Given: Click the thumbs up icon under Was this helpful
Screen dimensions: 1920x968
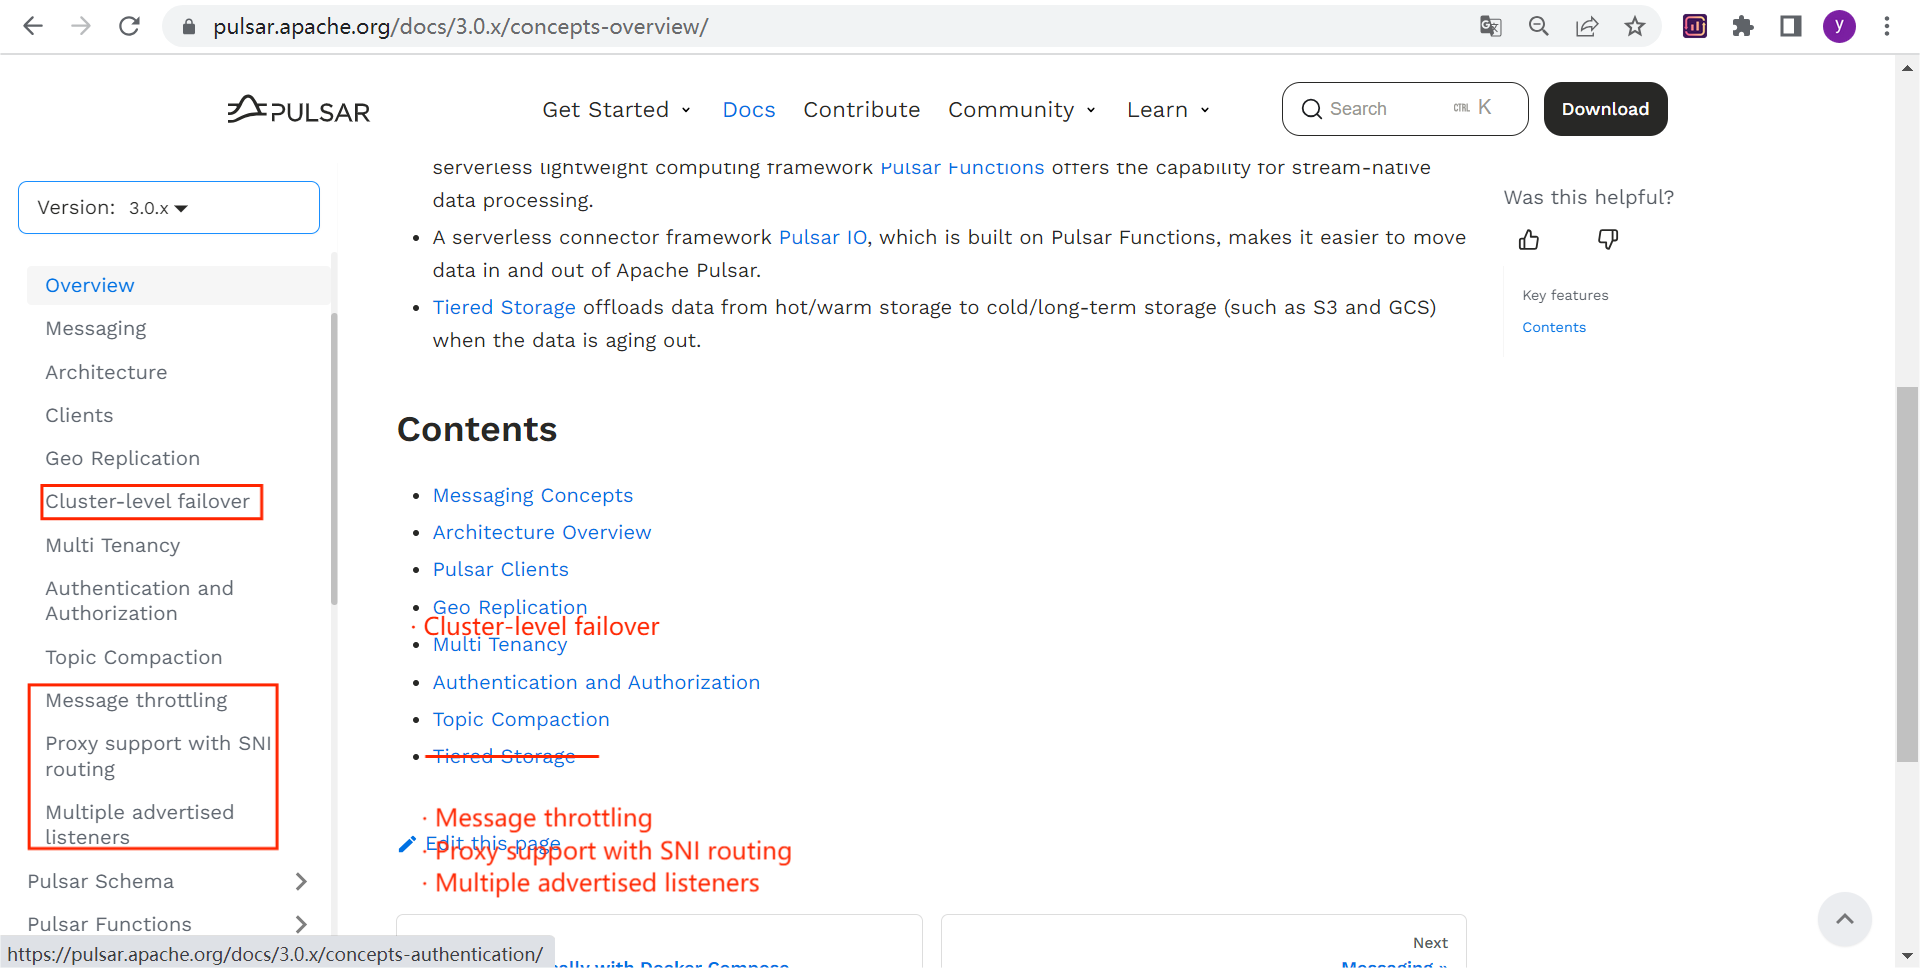Looking at the screenshot, I should [1528, 239].
